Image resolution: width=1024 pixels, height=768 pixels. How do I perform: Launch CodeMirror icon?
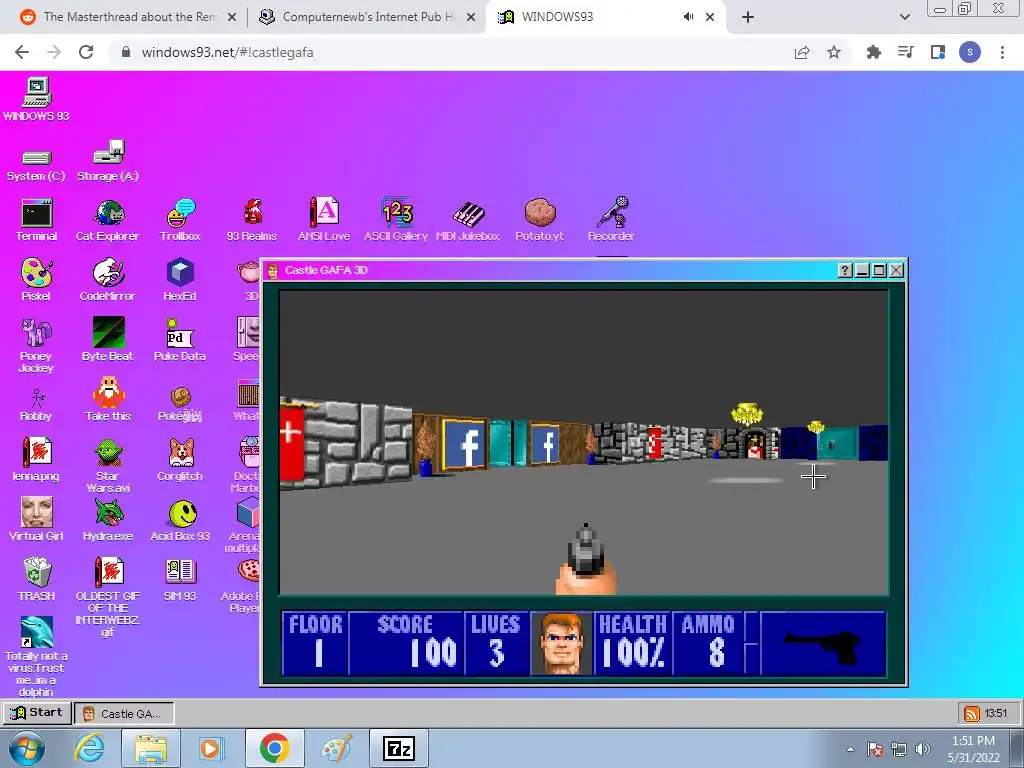(108, 280)
